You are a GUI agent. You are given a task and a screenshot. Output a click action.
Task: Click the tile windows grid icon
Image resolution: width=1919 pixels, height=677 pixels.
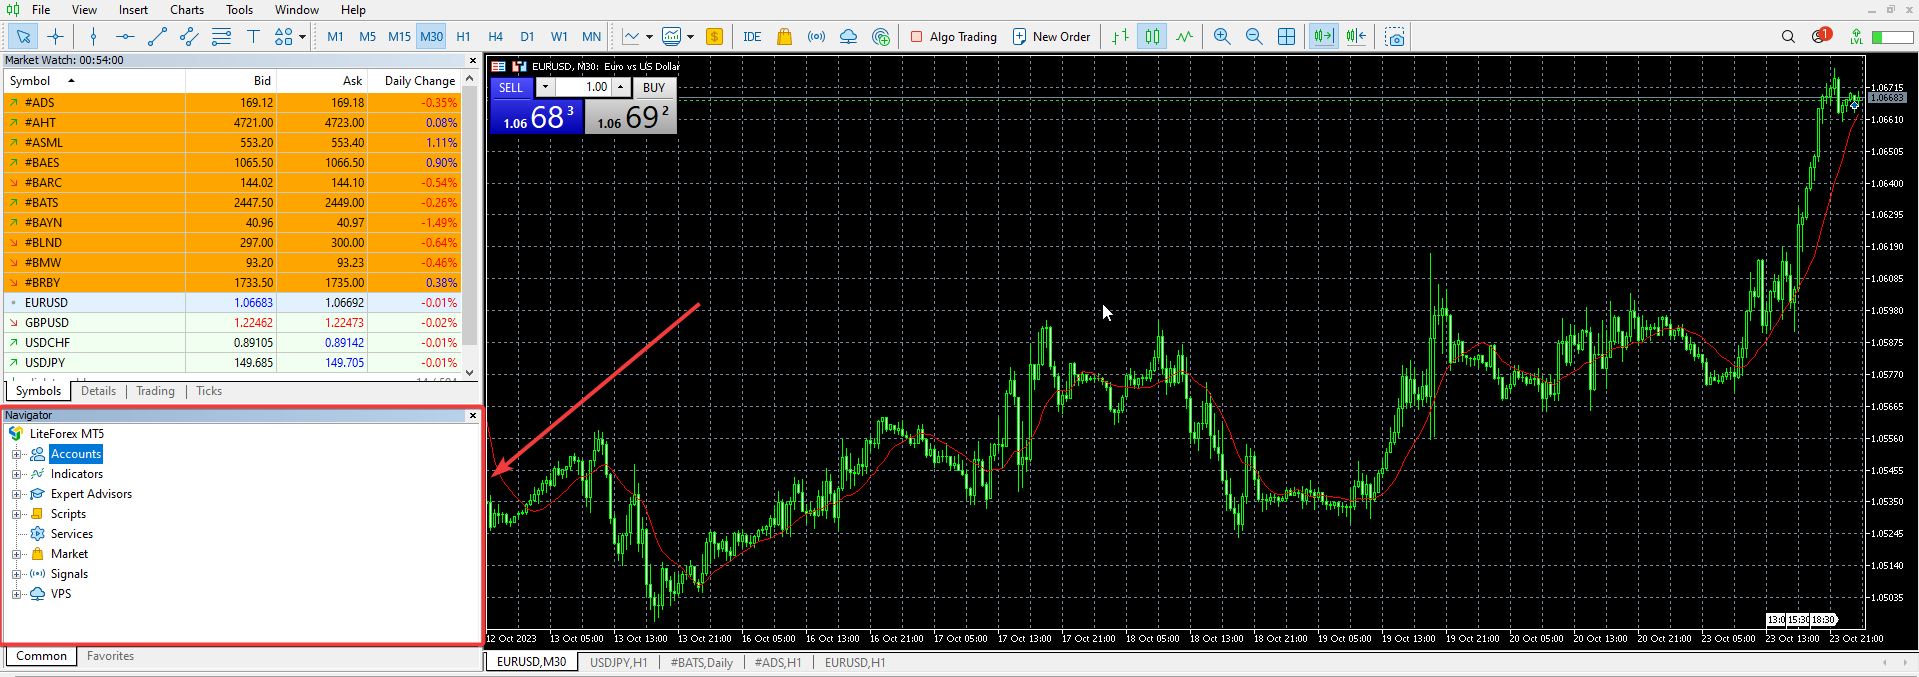pos(1286,37)
